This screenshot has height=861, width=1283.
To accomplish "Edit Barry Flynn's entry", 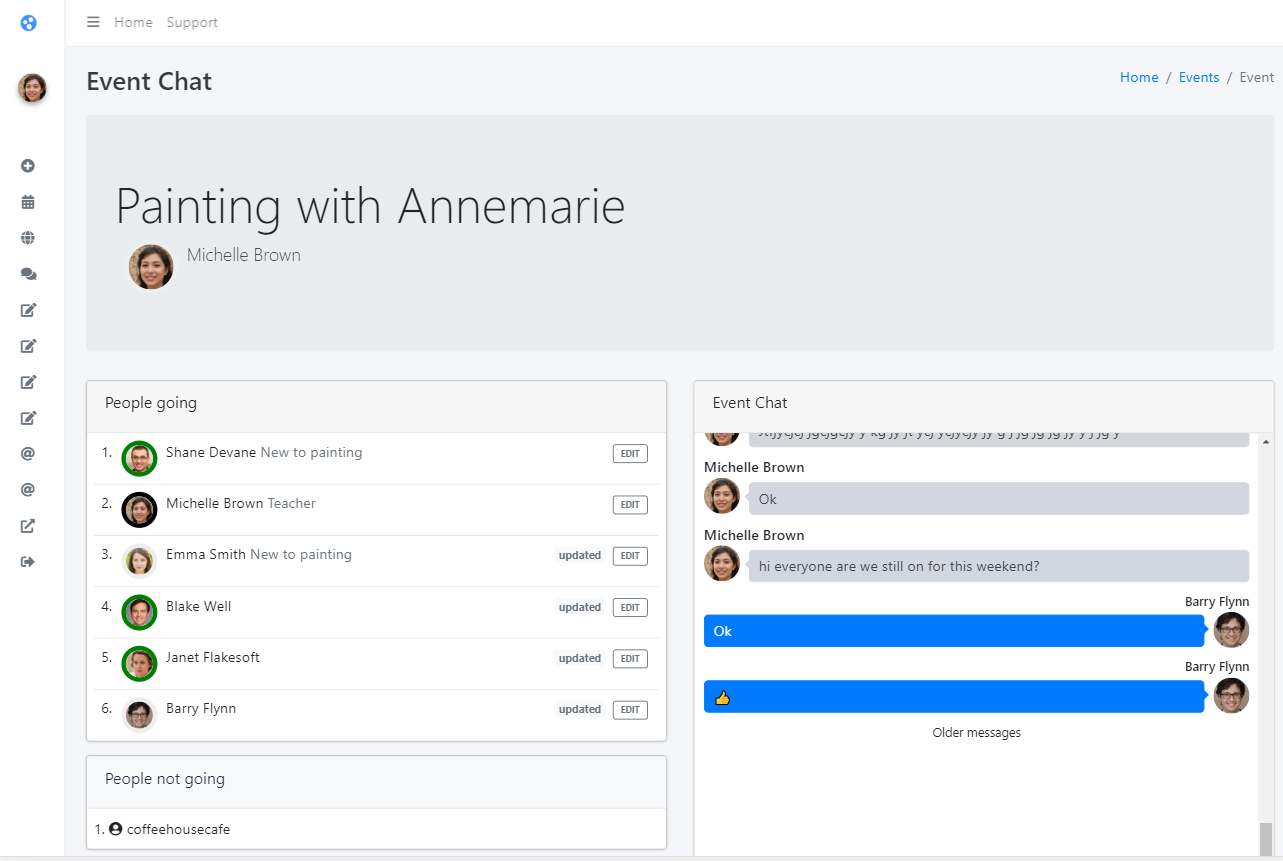I will tap(630, 710).
